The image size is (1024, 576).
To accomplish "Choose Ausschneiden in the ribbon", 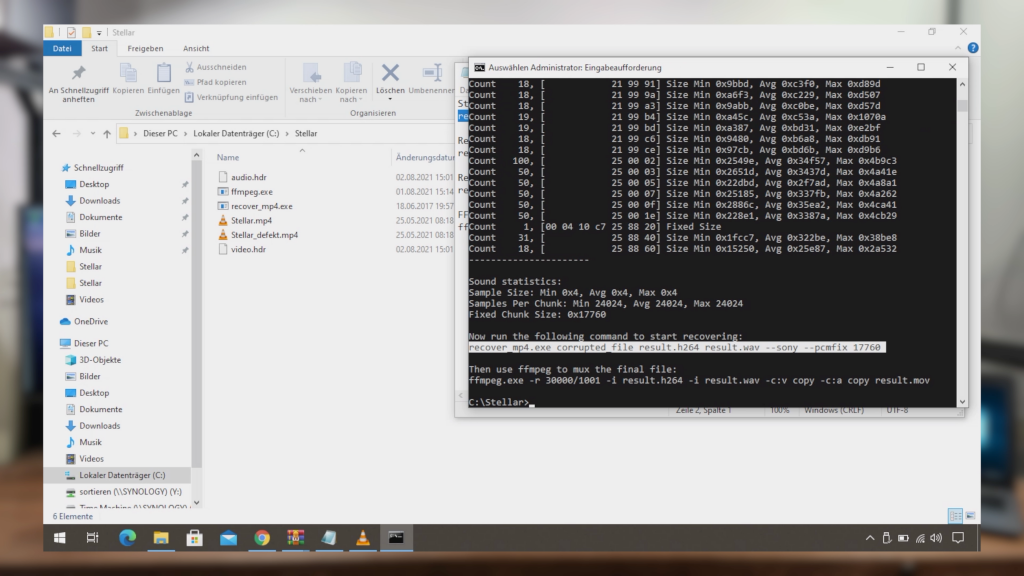I will click(215, 67).
